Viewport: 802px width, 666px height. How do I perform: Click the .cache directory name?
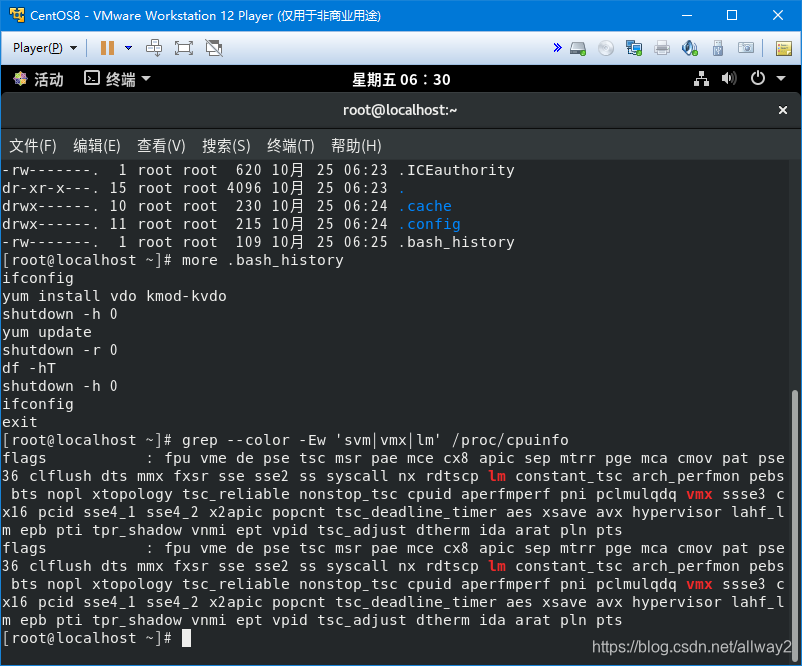tap(425, 206)
